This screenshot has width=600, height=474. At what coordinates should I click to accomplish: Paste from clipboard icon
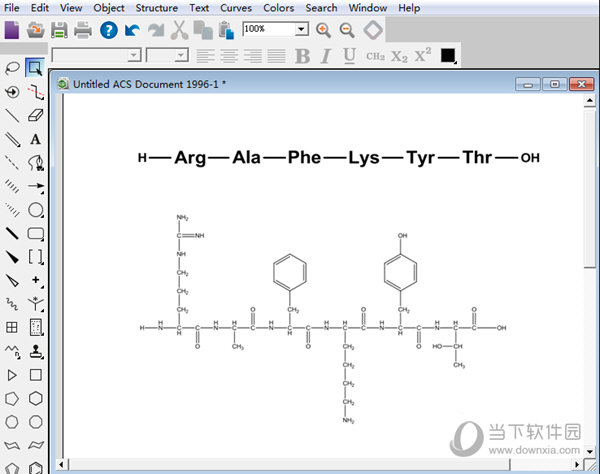[226, 30]
